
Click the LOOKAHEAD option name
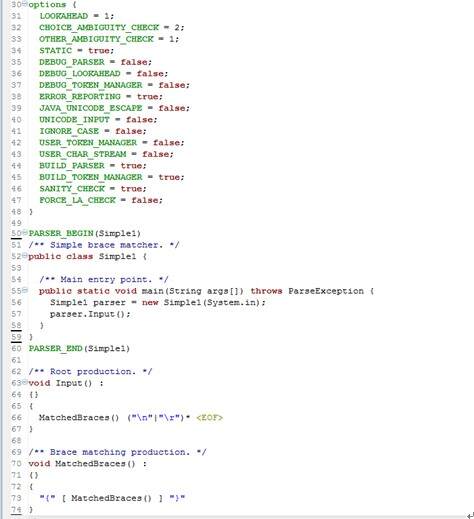click(x=64, y=16)
